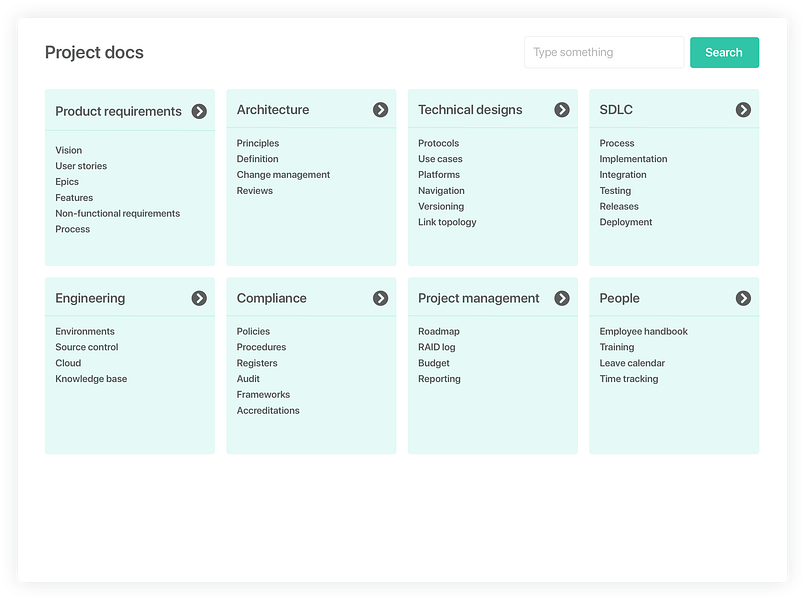Open Non-functional requirements link

[118, 214]
